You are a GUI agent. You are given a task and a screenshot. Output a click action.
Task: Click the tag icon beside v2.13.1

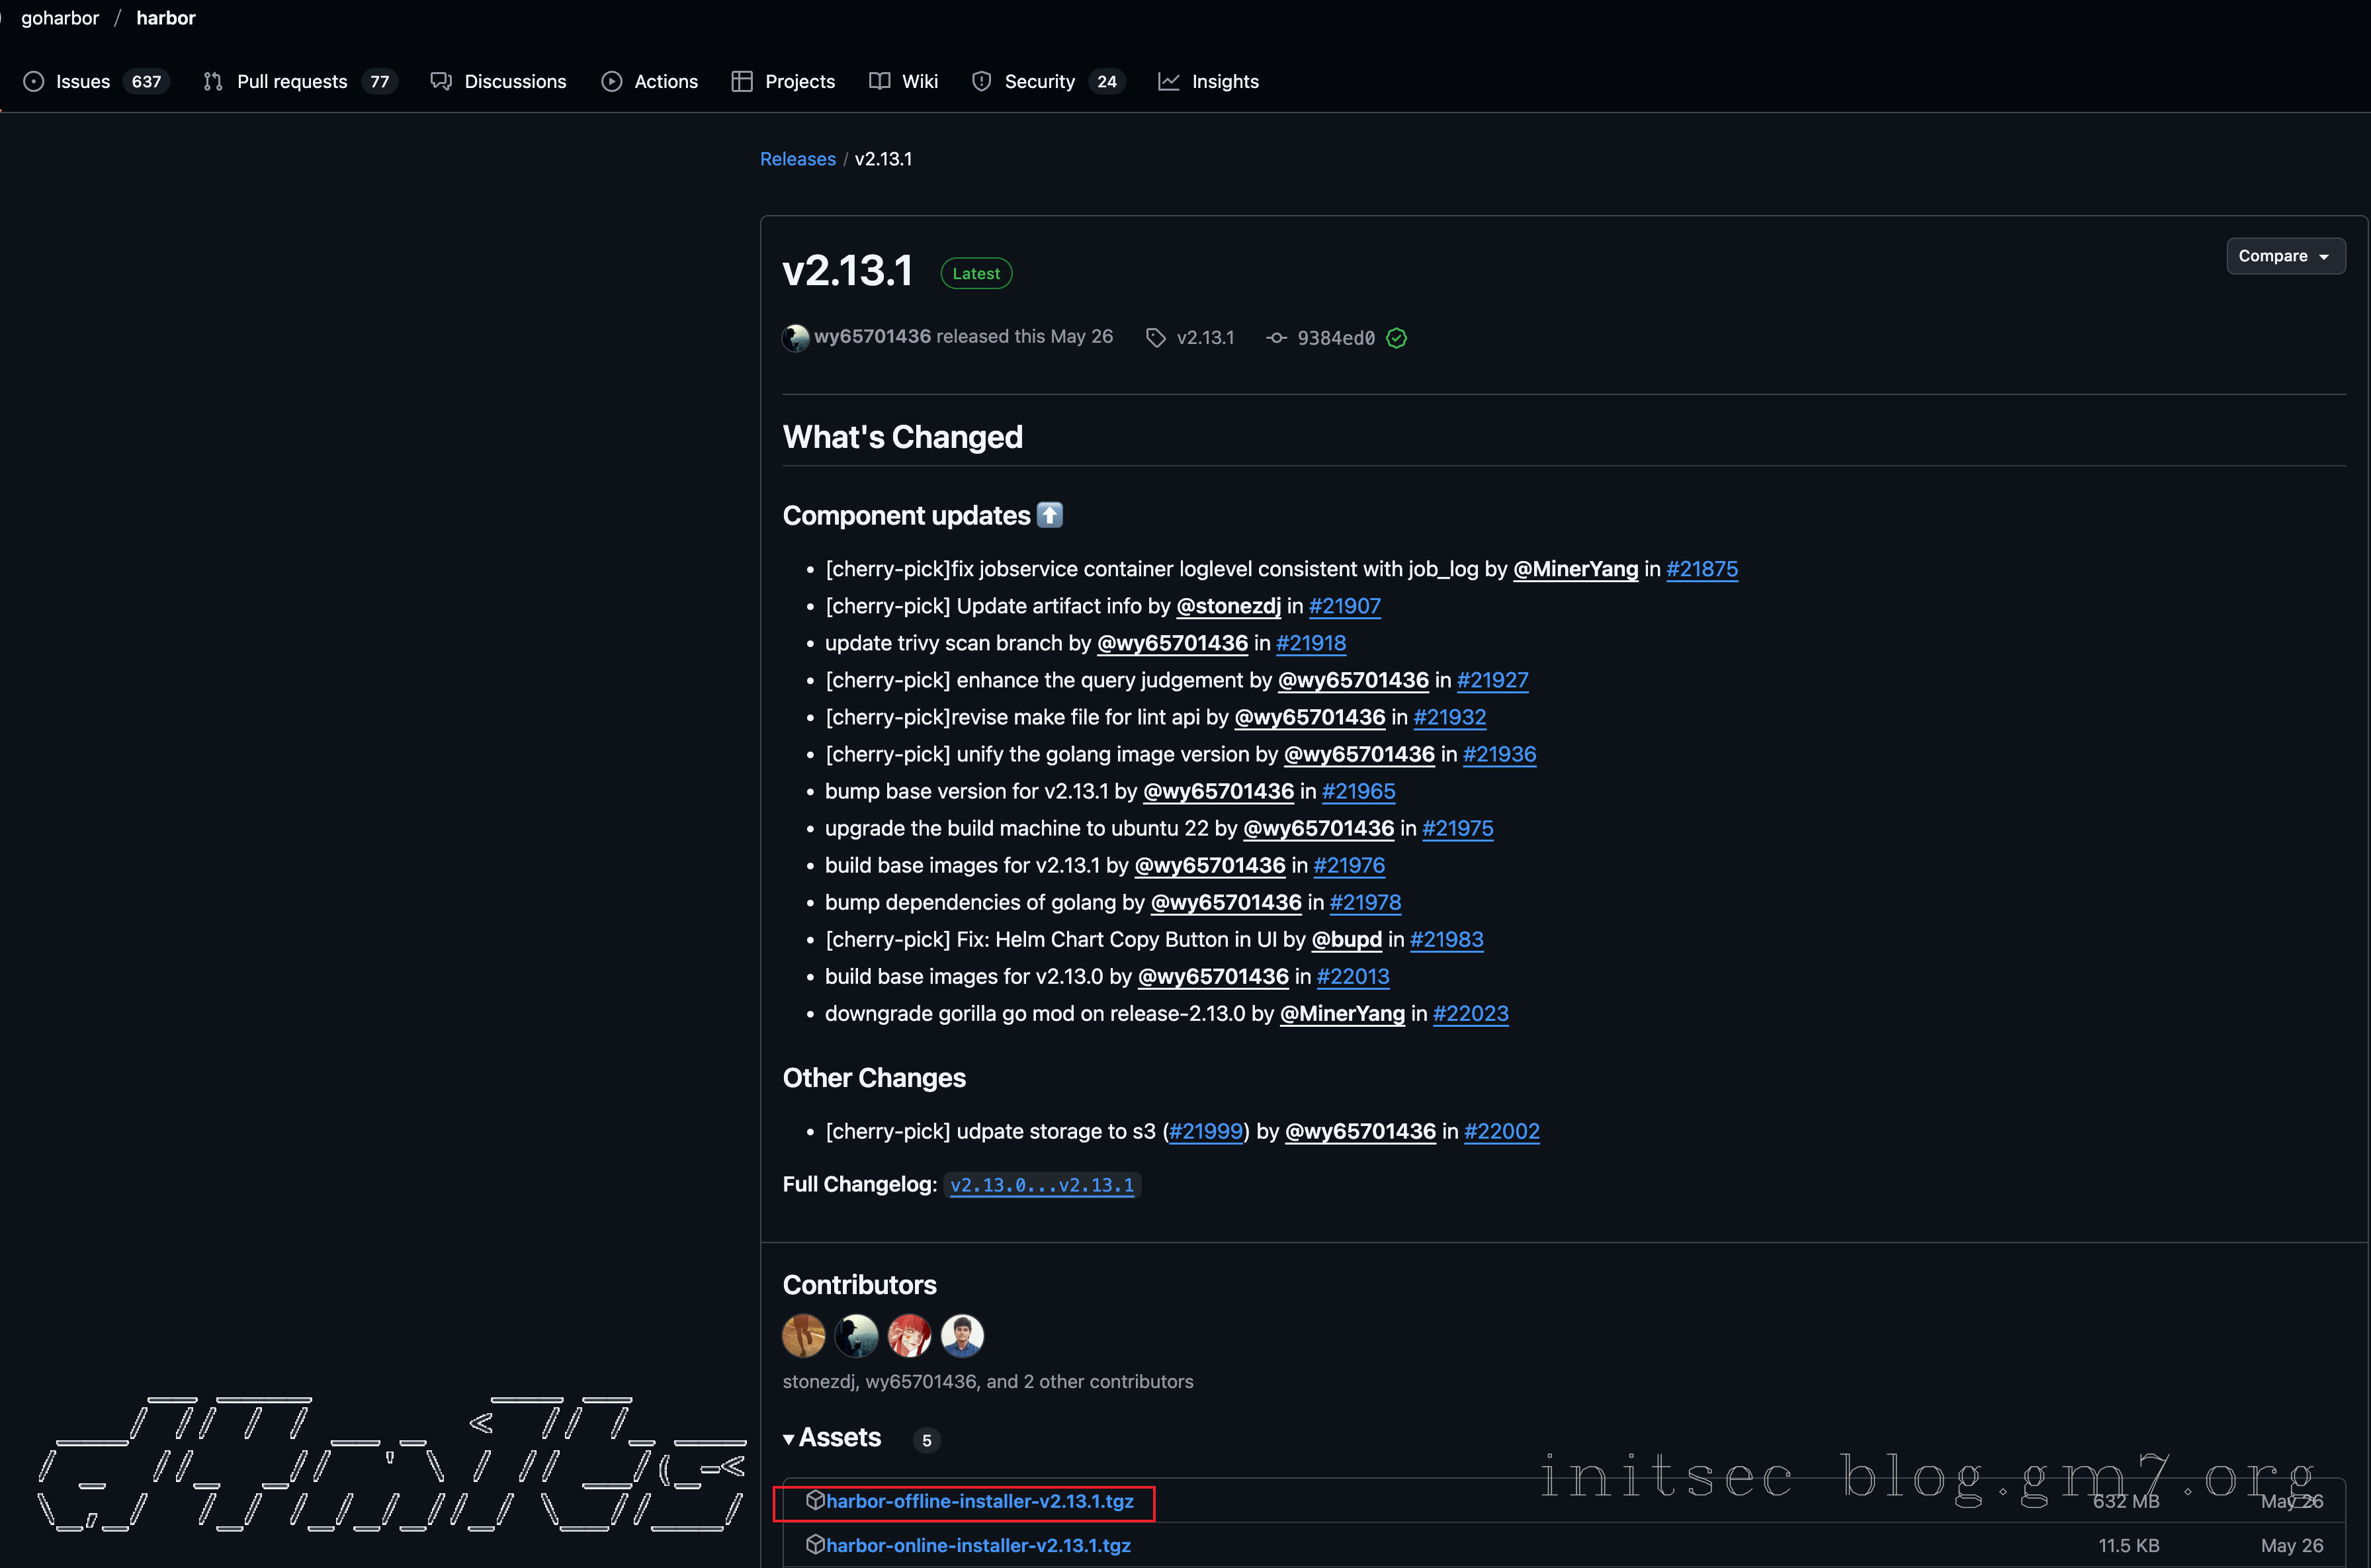click(x=1155, y=338)
